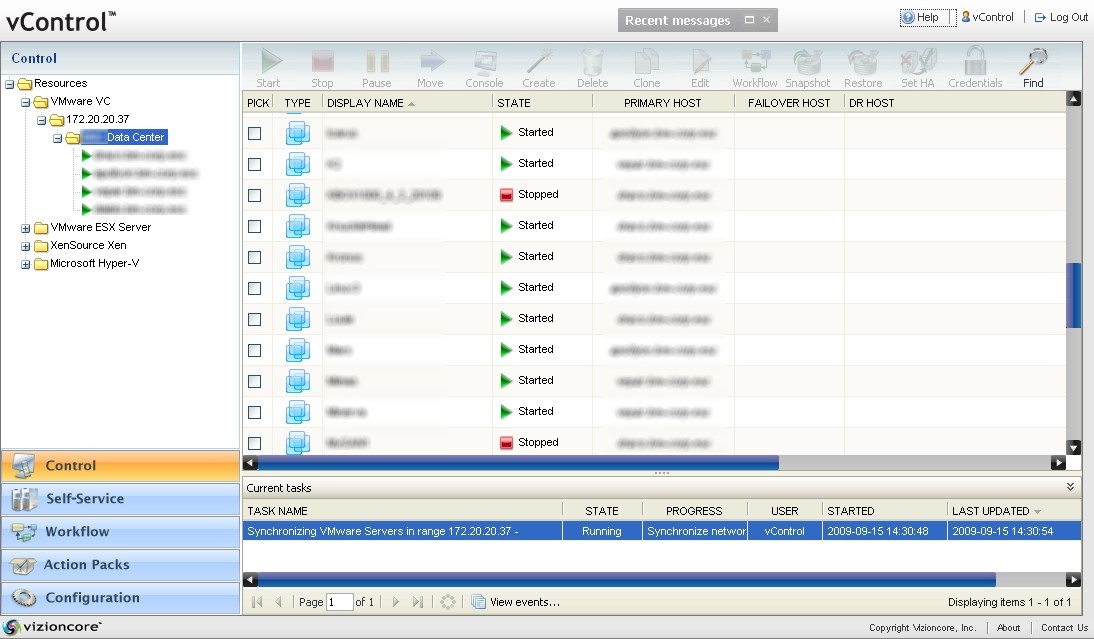The image size is (1094, 639).
Task: Open the Workflow navigation section
Action: point(121,531)
